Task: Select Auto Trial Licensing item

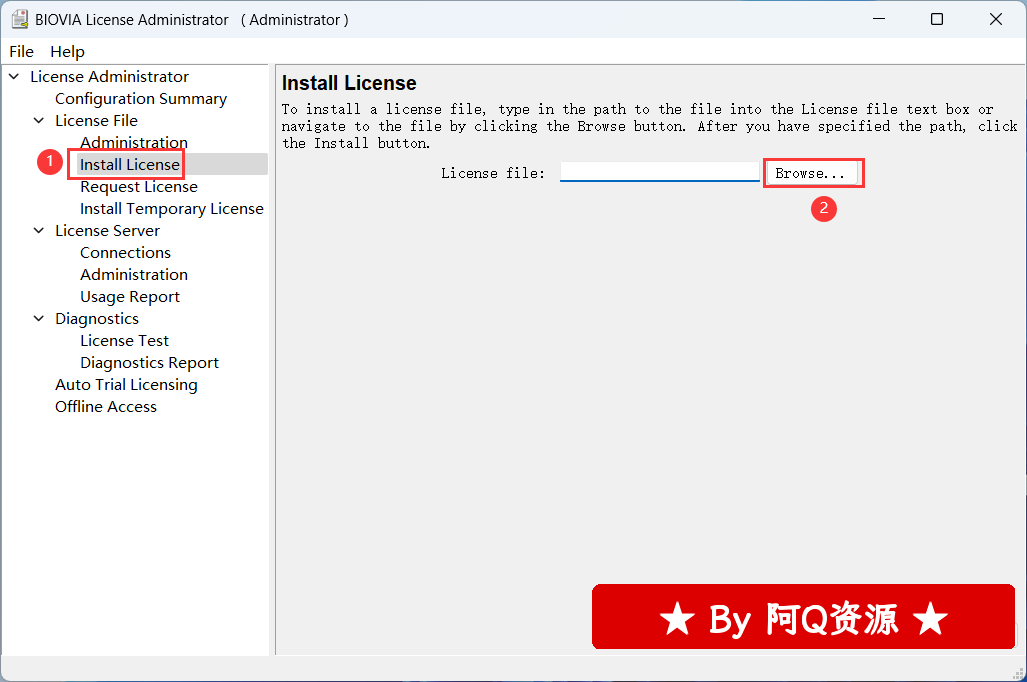Action: coord(126,385)
